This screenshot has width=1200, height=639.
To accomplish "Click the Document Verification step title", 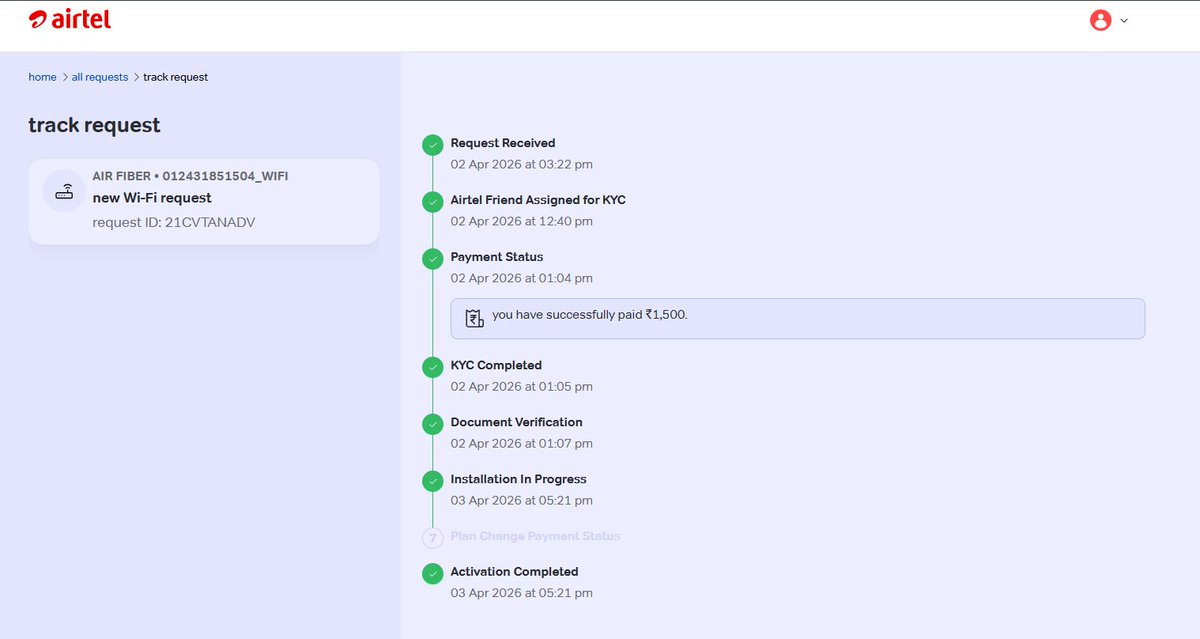I will [516, 422].
